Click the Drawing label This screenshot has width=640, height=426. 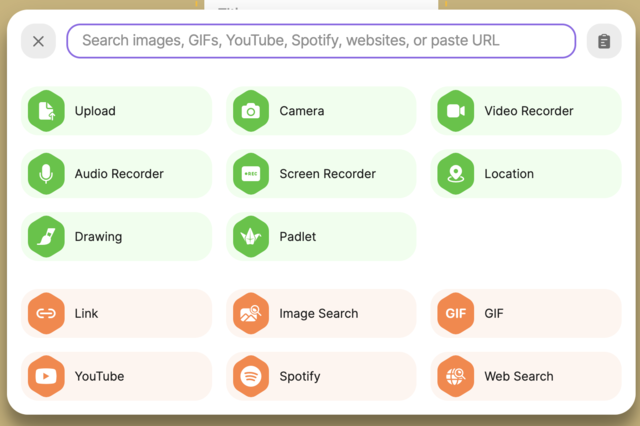tap(98, 237)
